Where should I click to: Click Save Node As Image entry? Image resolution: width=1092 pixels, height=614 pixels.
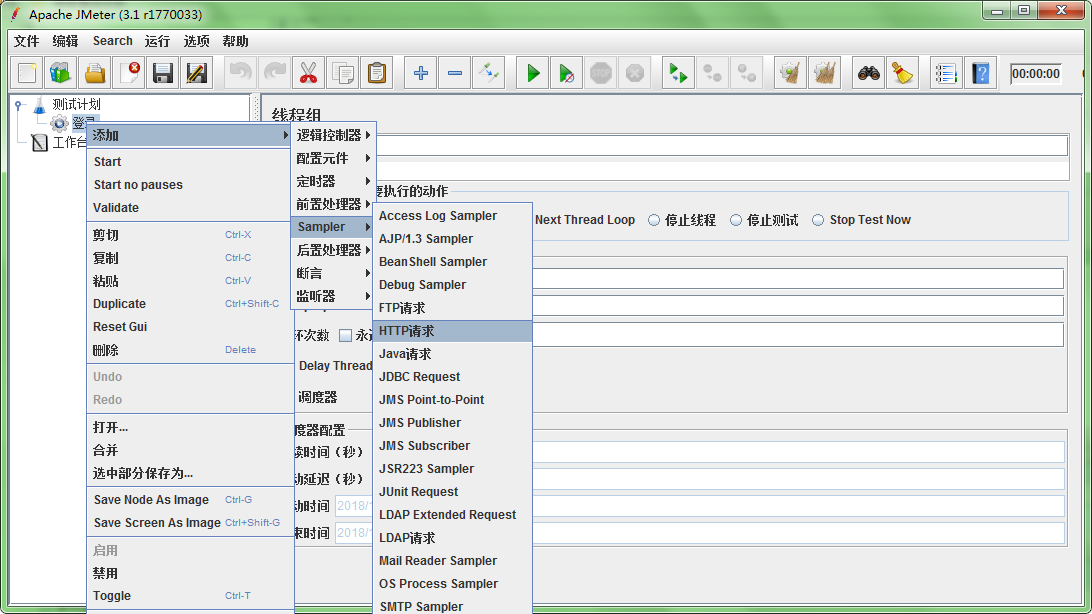pyautogui.click(x=151, y=500)
